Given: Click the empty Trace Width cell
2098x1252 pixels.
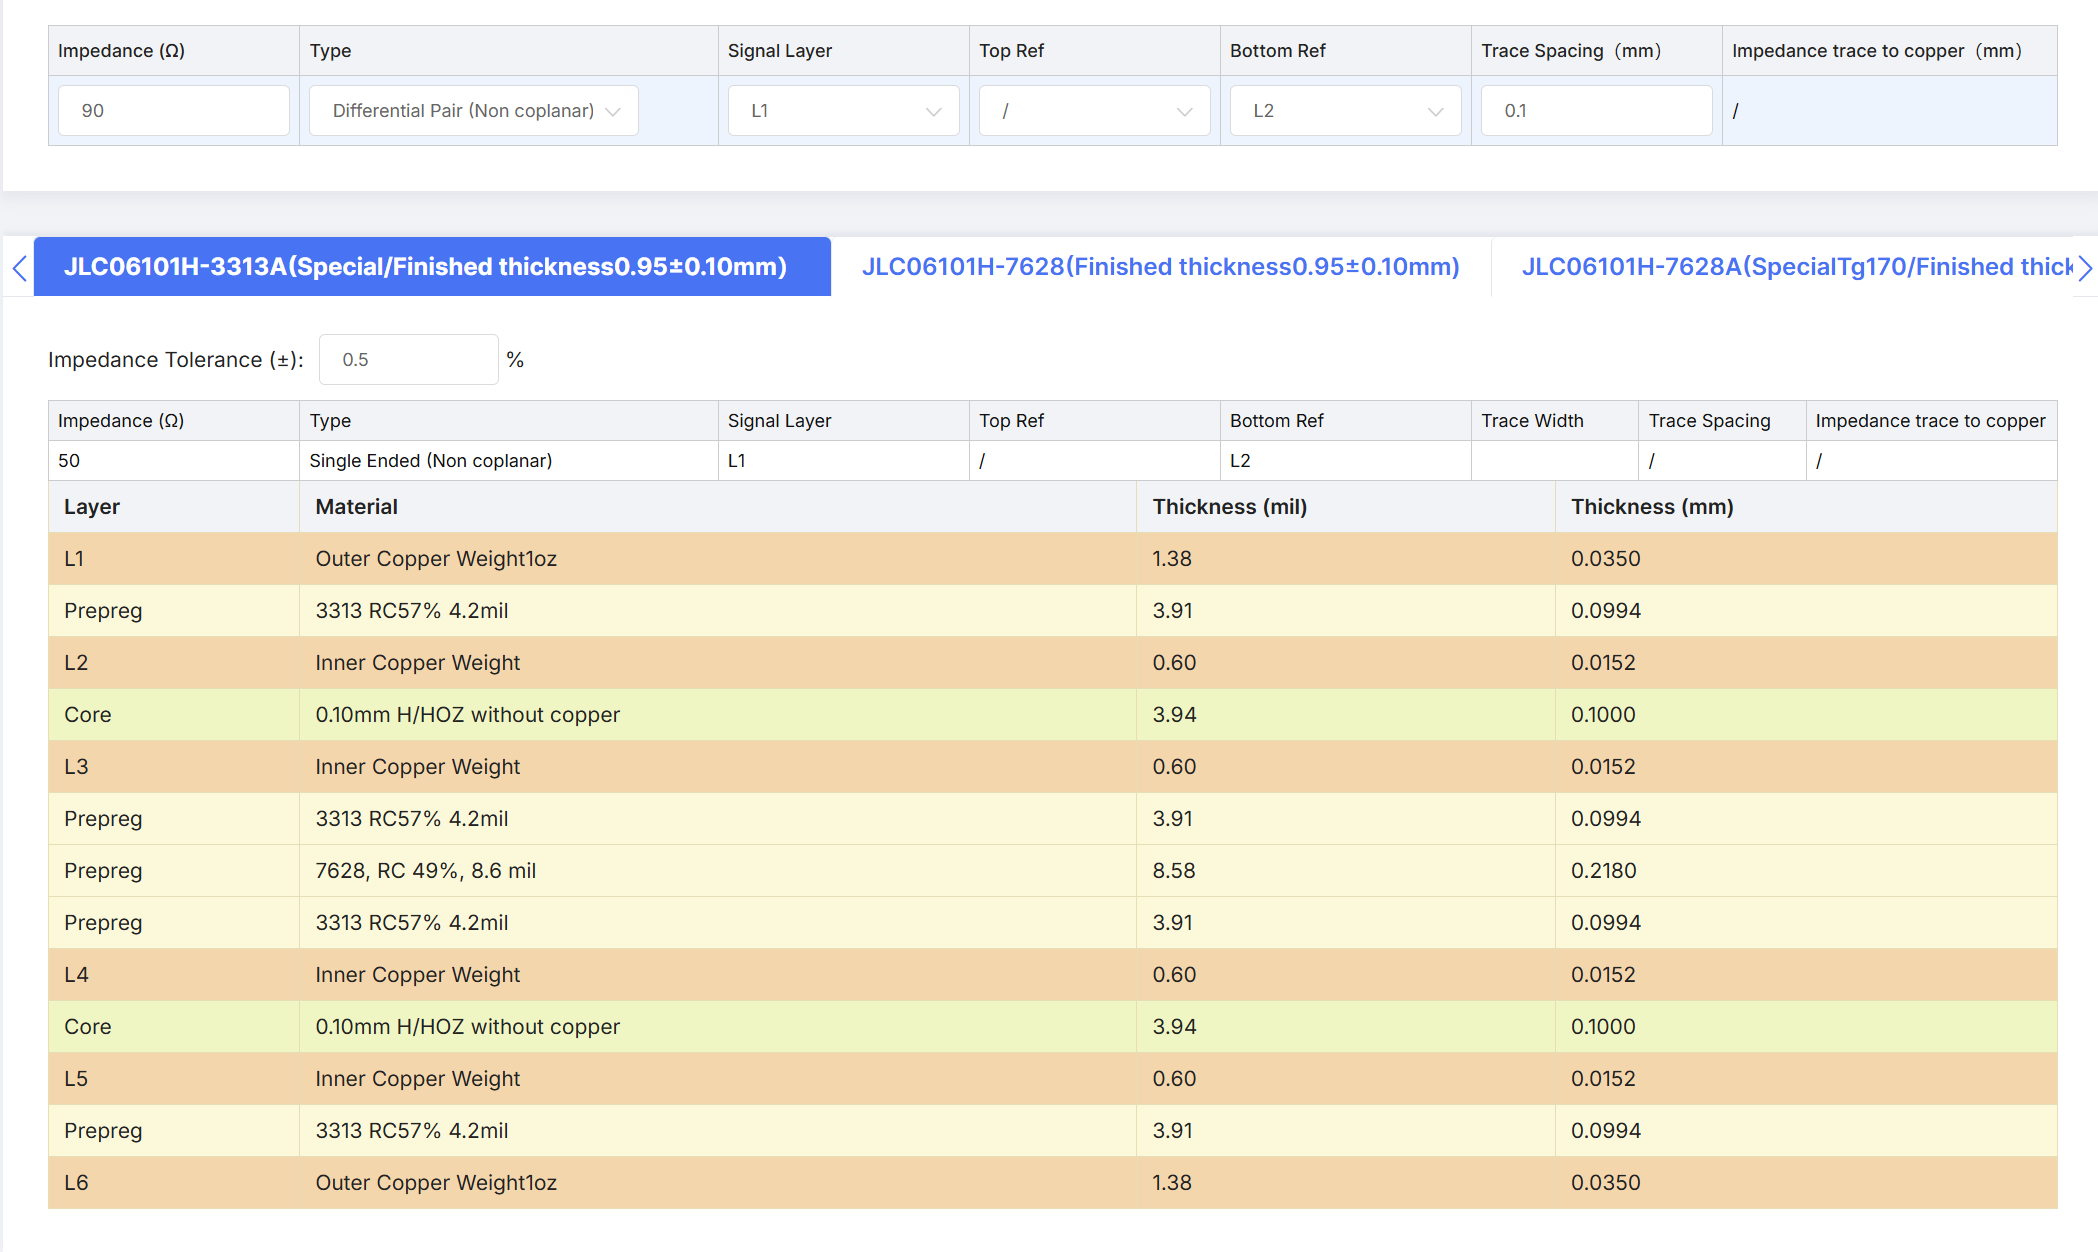Looking at the screenshot, I should 1555,461.
